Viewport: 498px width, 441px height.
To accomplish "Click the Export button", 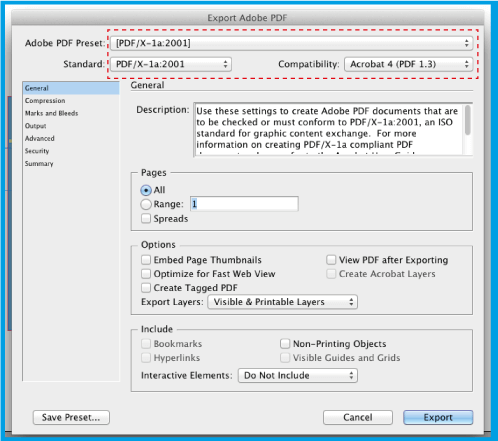I will point(438,417).
